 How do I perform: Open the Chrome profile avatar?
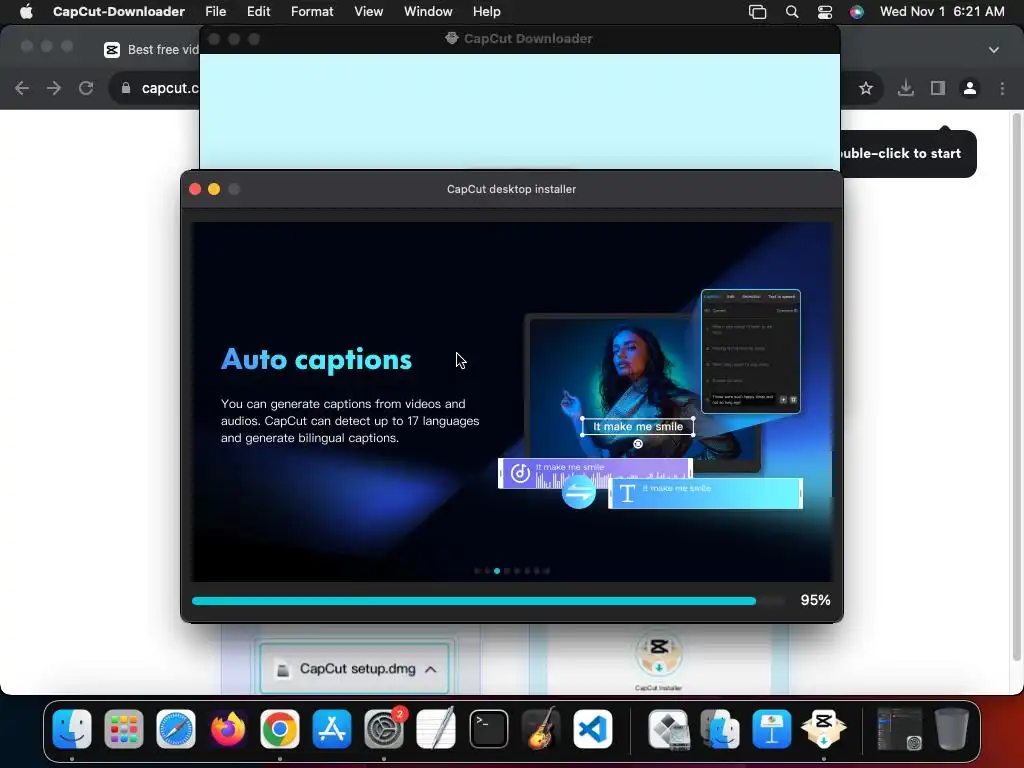[970, 88]
